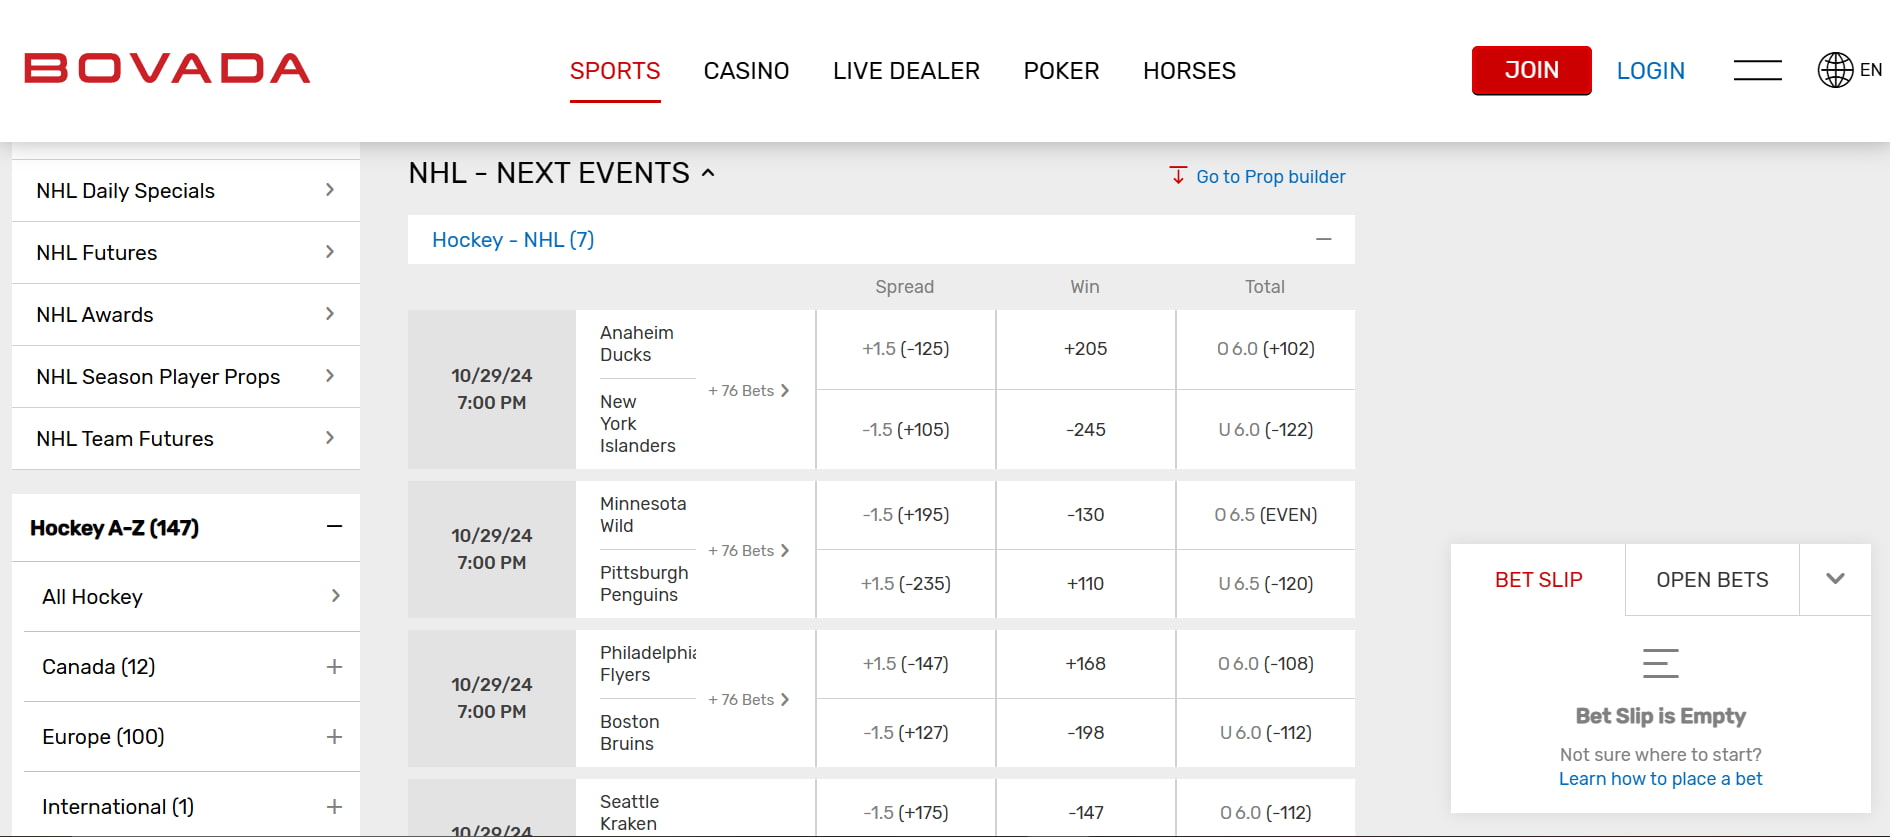Click the Bet Slip empty list icon
Viewport: 1890px width, 837px height.
point(1660,663)
